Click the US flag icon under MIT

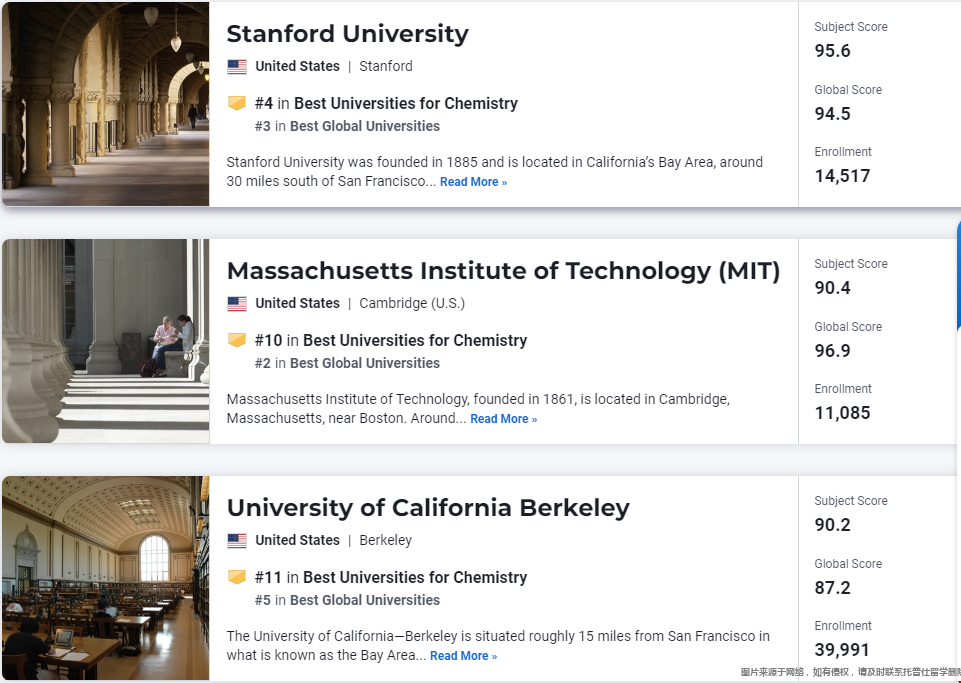(237, 303)
